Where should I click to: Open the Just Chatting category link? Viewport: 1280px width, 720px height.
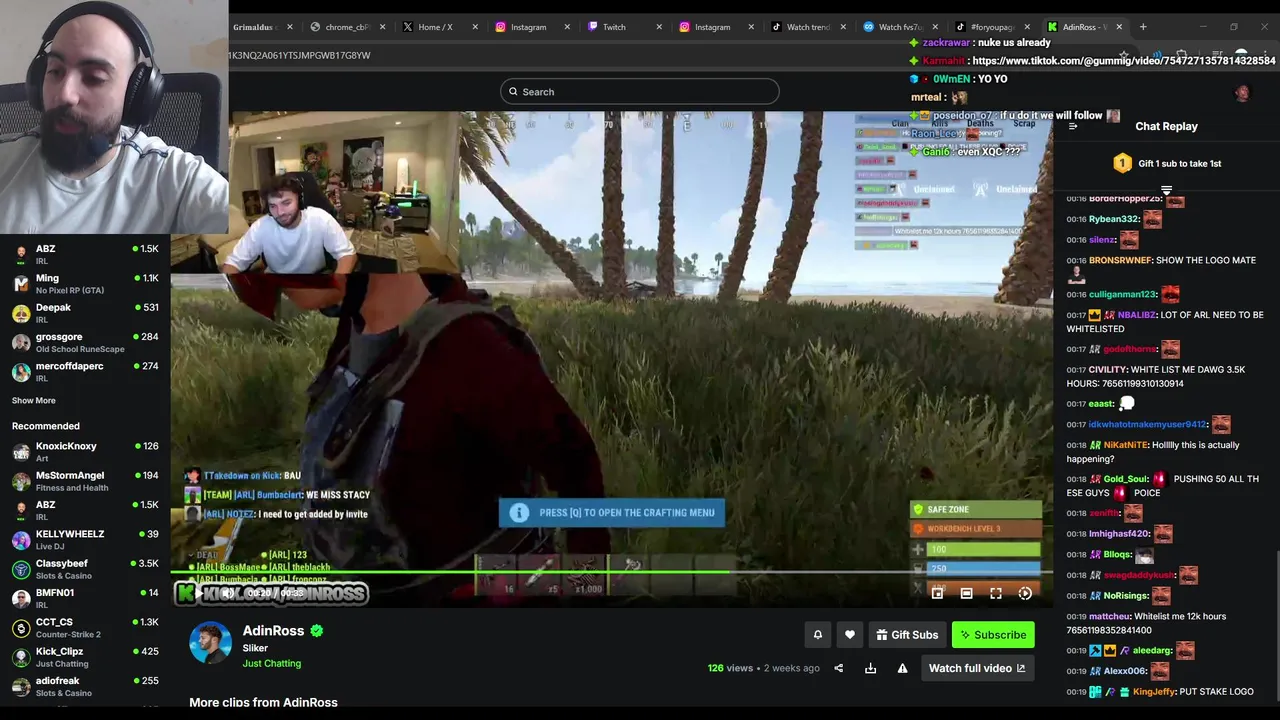coord(271,663)
